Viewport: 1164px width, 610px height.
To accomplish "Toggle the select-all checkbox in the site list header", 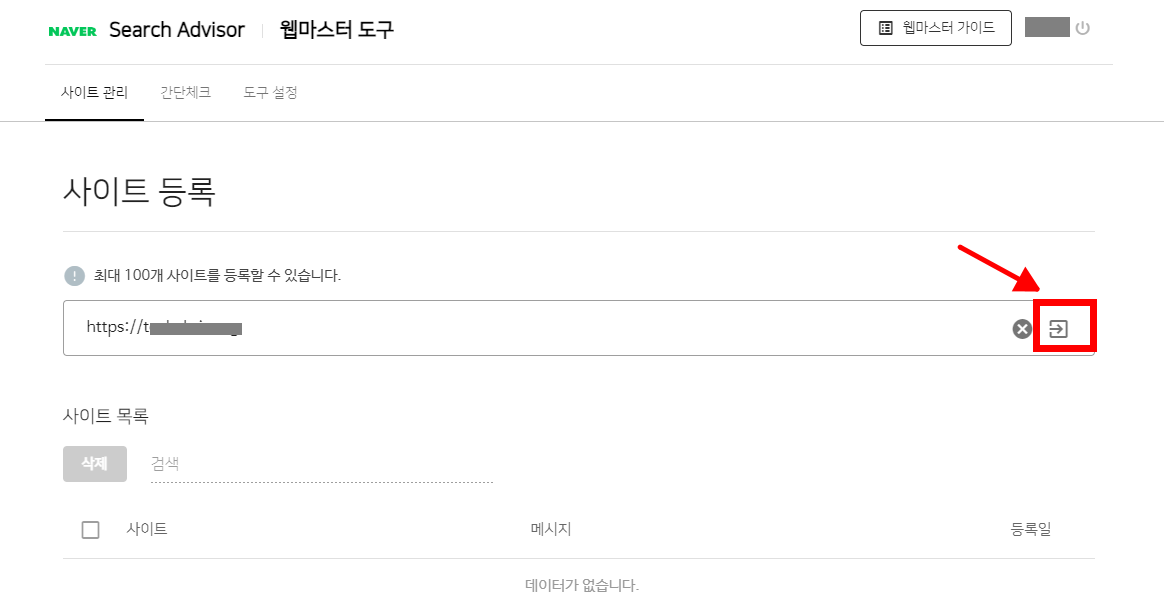I will [x=90, y=530].
